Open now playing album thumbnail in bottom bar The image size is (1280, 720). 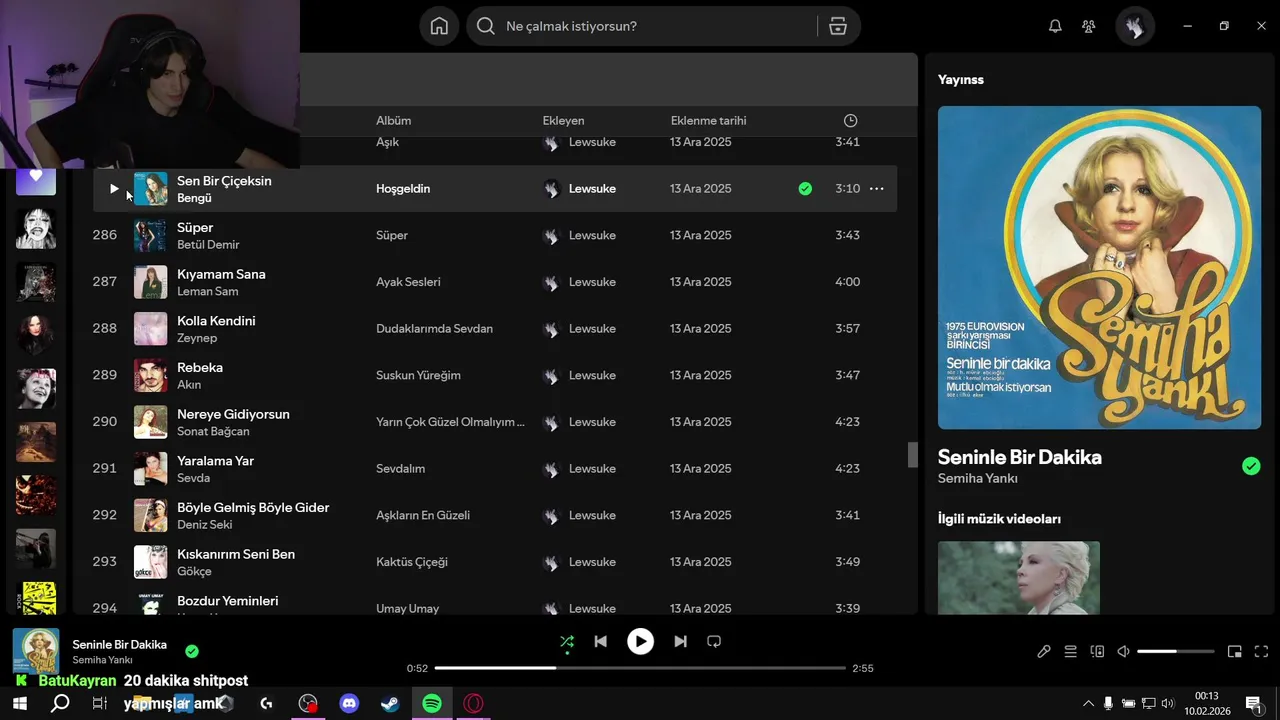(x=36, y=651)
